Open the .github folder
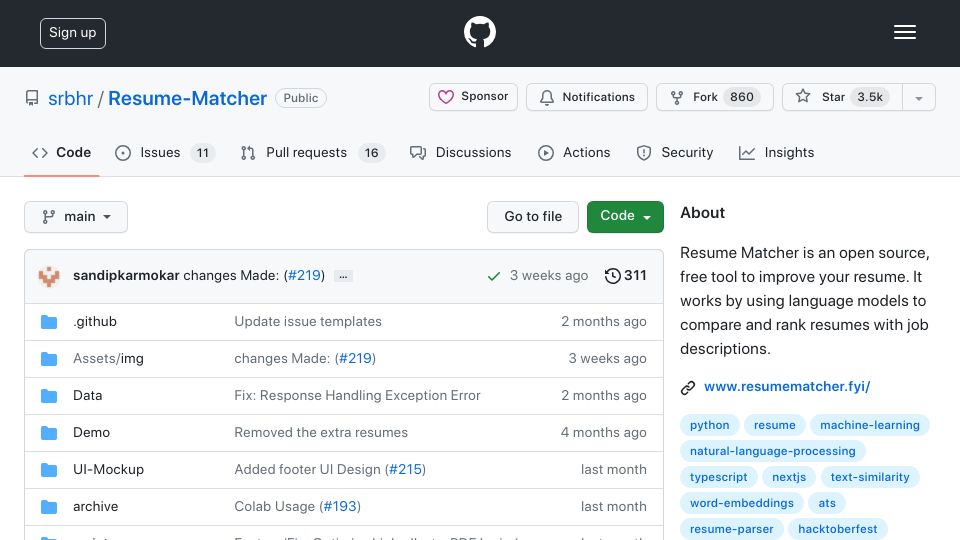This screenshot has width=960, height=540. (95, 321)
